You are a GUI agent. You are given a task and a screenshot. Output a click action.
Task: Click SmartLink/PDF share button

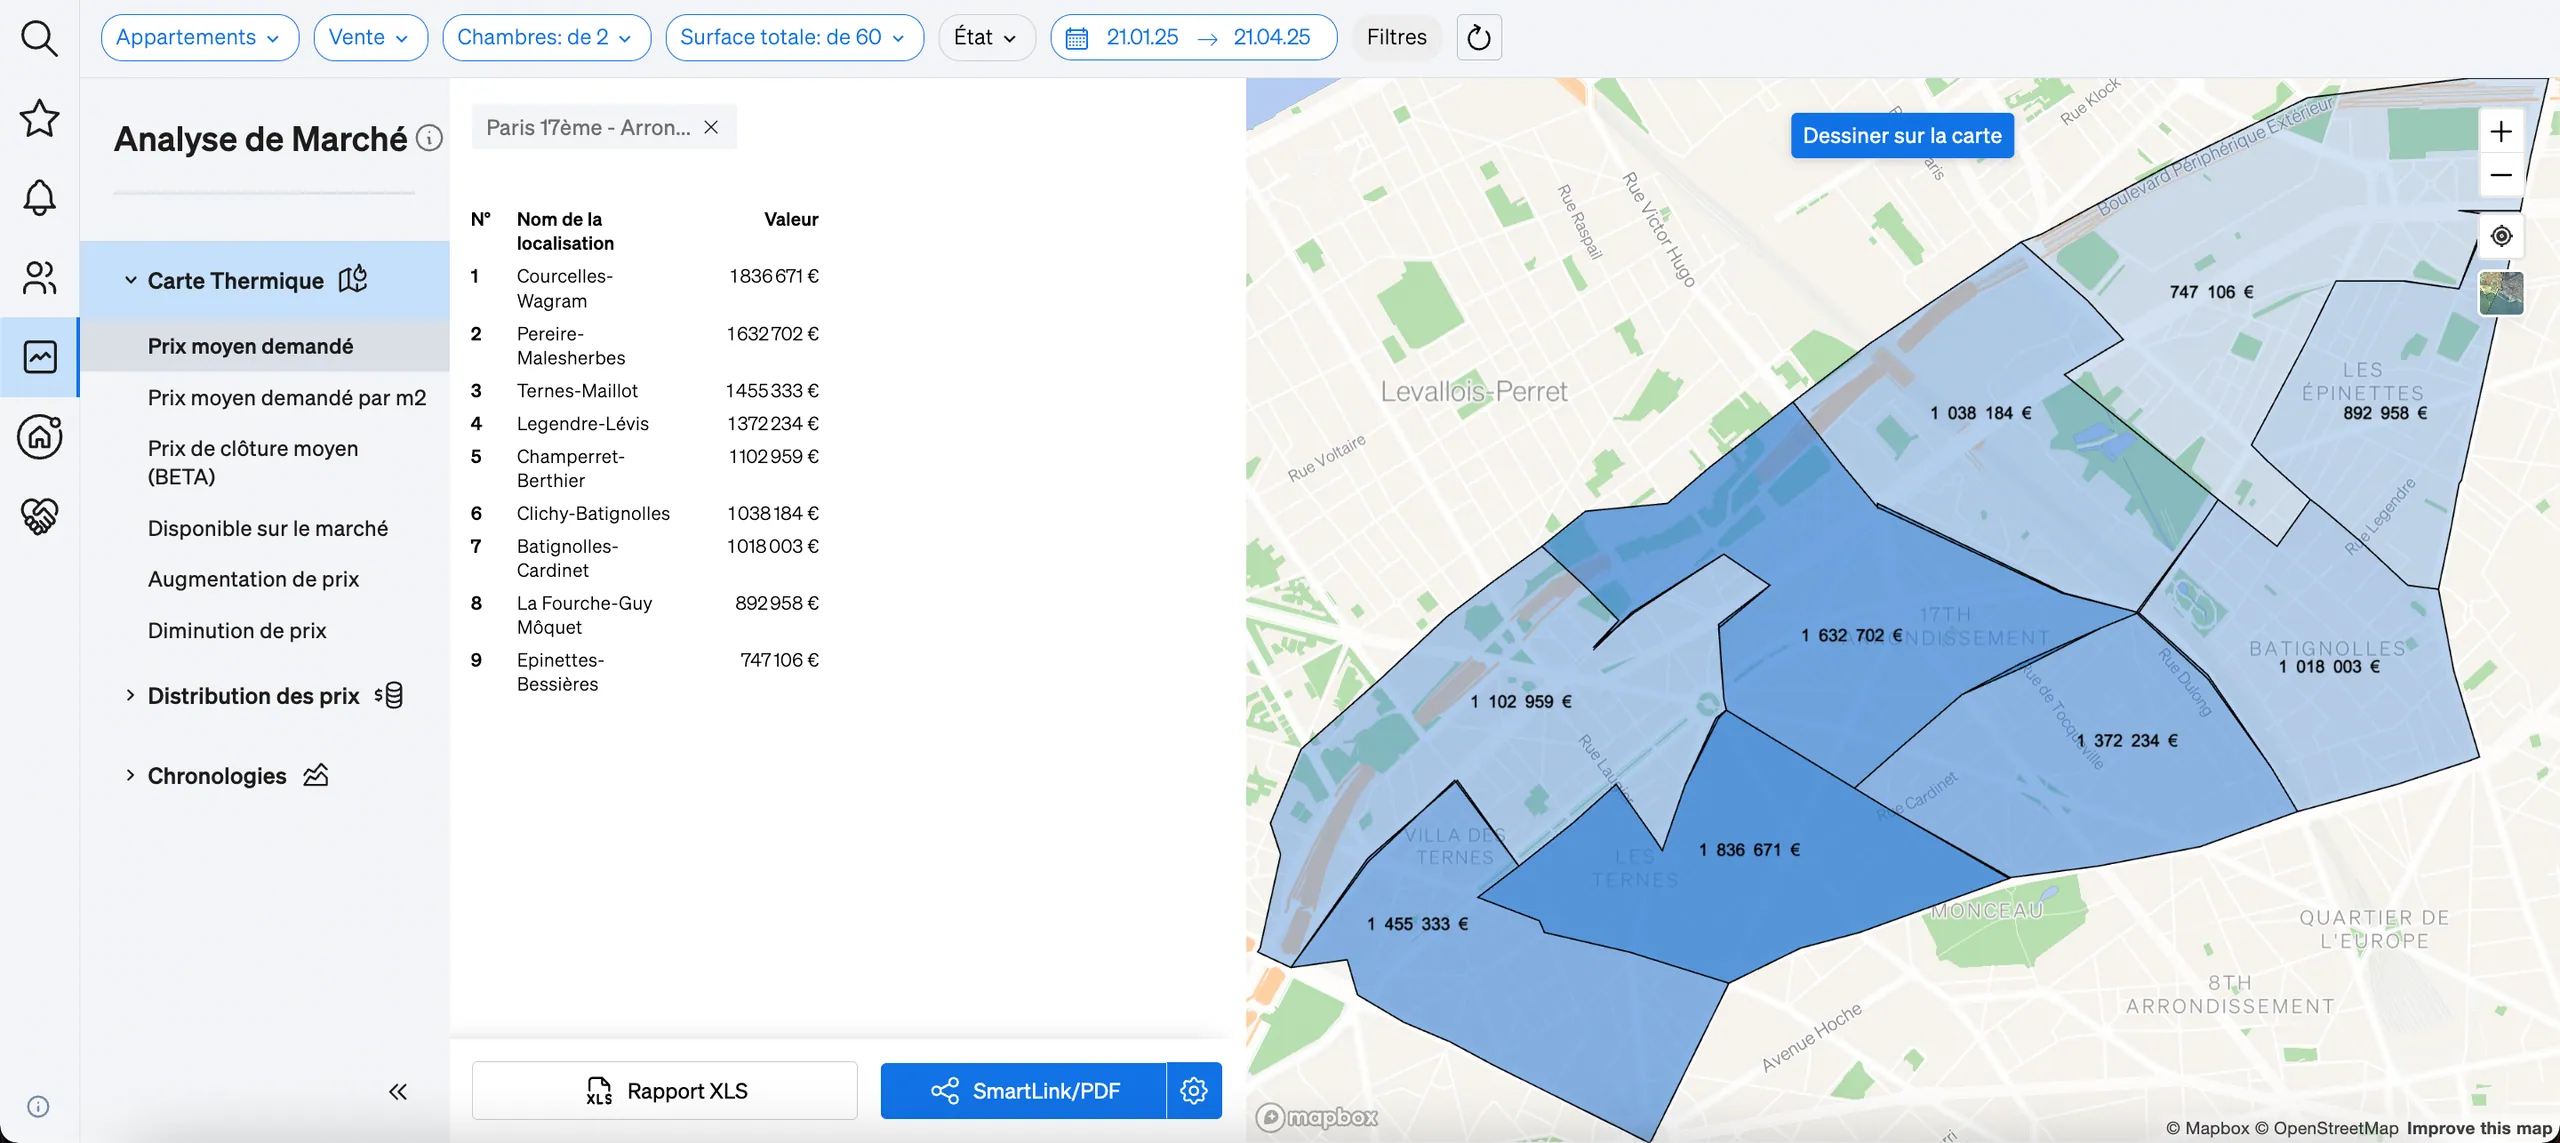point(1024,1090)
